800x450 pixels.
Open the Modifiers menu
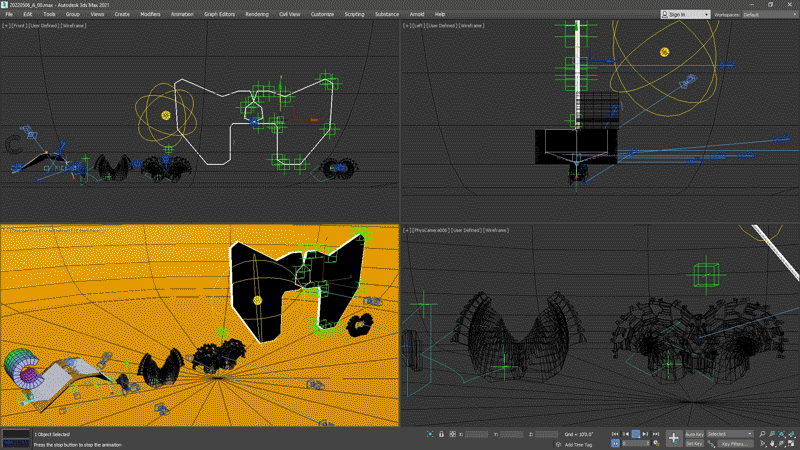tap(150, 15)
